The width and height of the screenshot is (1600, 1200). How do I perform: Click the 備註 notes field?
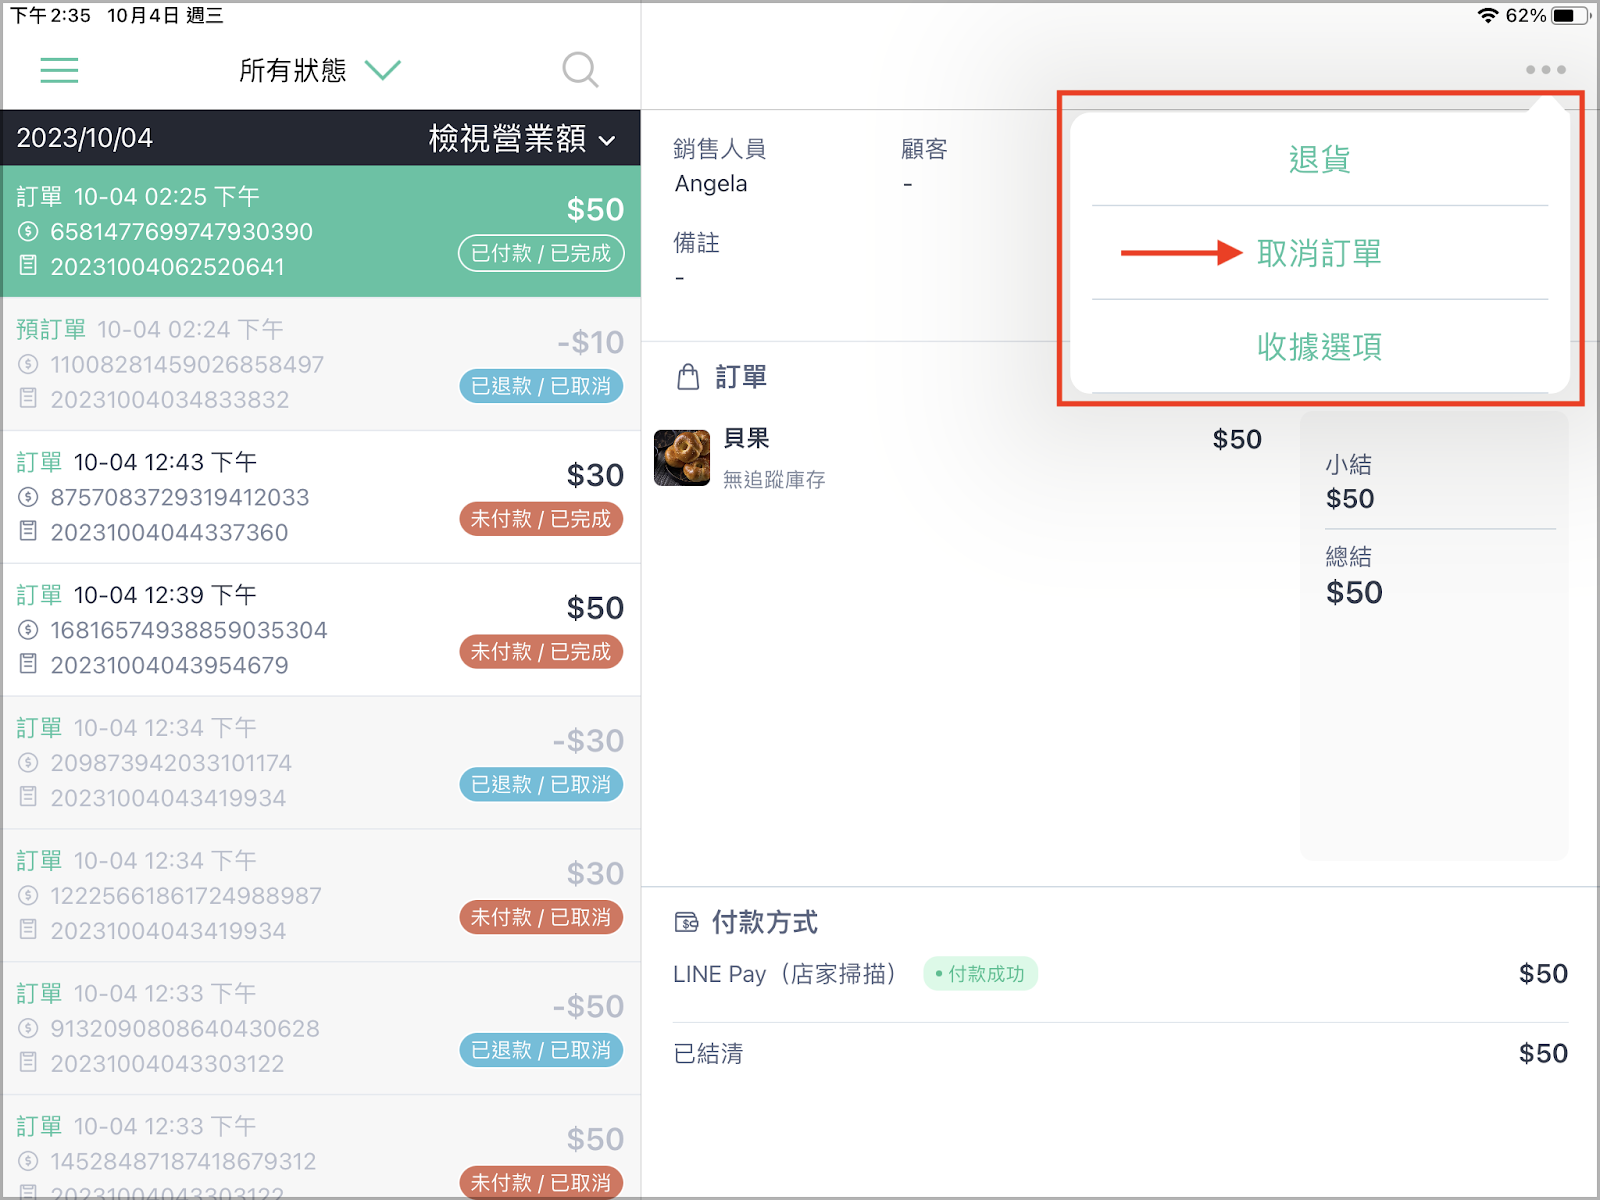click(x=697, y=260)
